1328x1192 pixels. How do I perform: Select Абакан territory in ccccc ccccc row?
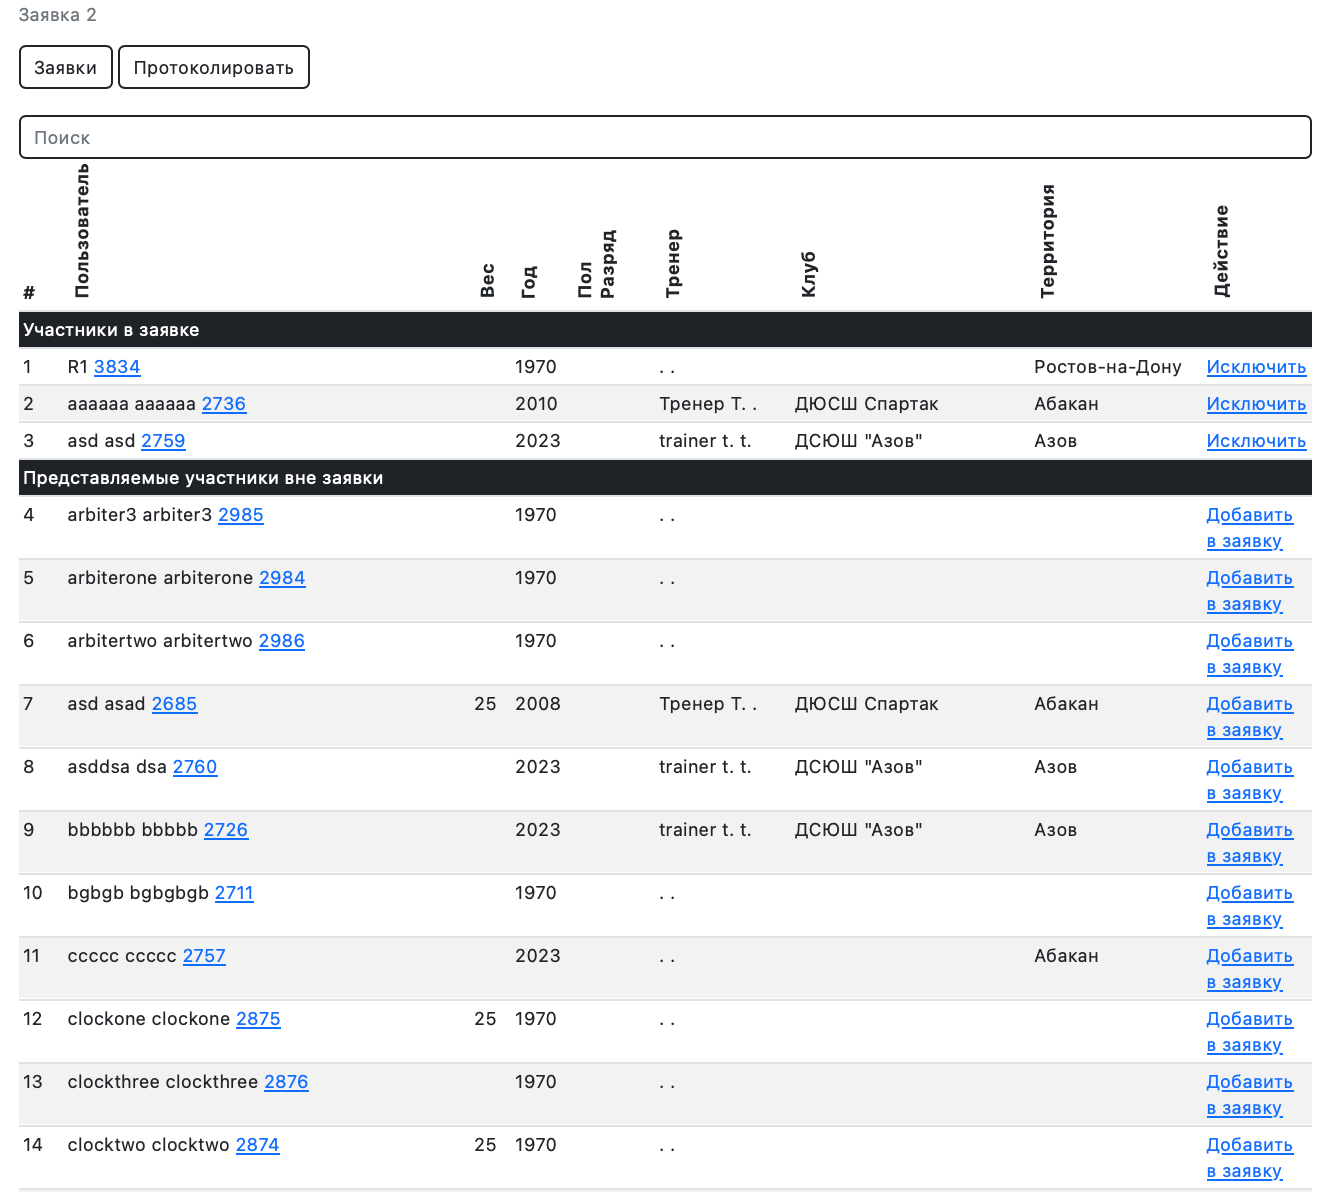pyautogui.click(x=1066, y=956)
